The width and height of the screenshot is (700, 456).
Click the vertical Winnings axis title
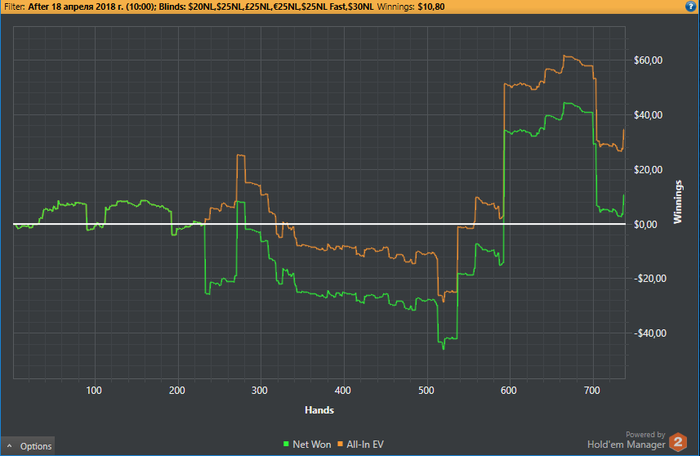click(x=678, y=202)
